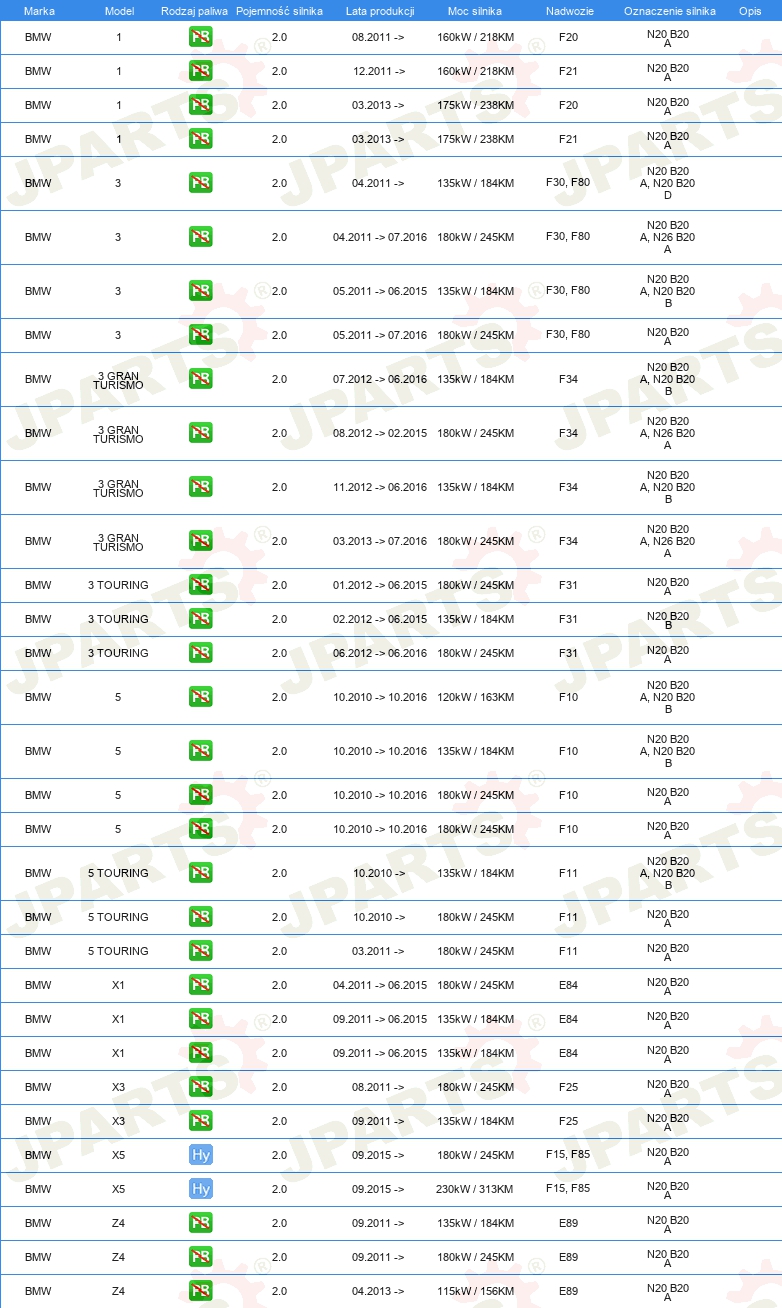Select the '115kW / 156KM' power cell
The width and height of the screenshot is (782, 1308).
pyautogui.click(x=476, y=1291)
